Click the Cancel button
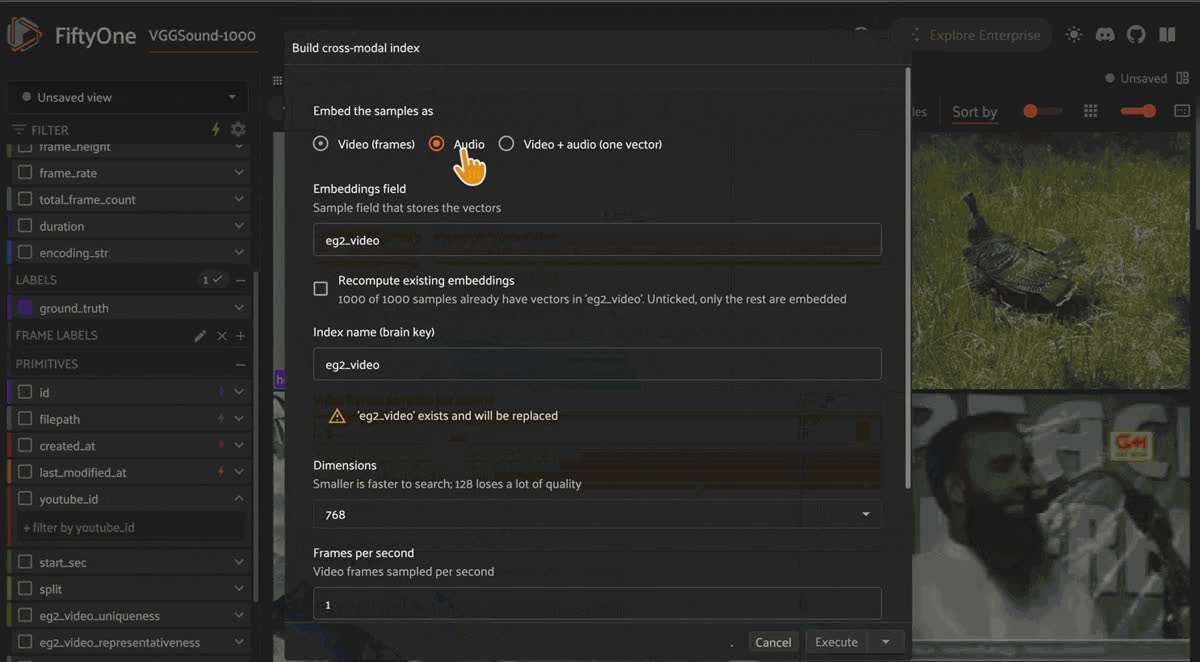The width and height of the screenshot is (1200, 662). 773,643
